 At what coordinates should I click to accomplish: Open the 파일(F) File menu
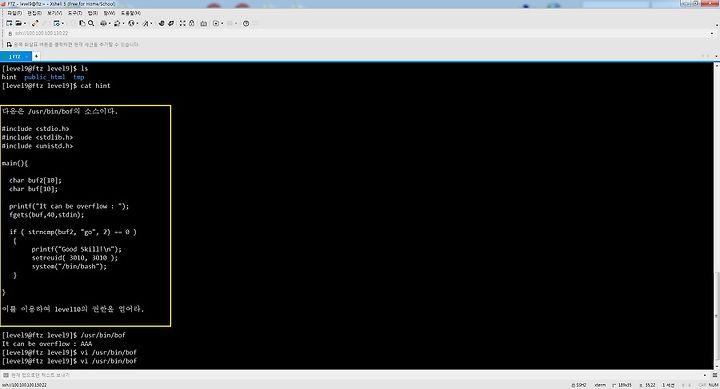tap(15, 13)
